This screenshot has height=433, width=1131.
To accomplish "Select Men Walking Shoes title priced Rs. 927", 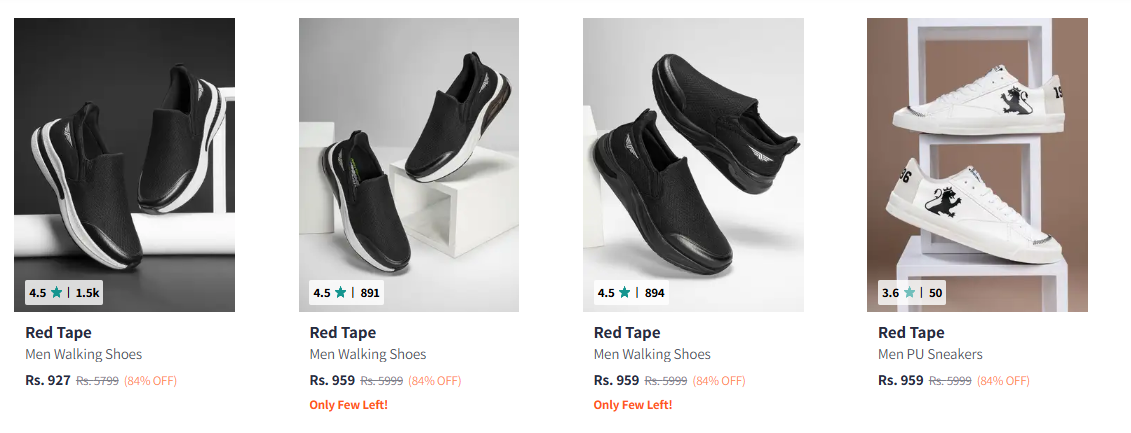I will [x=84, y=354].
